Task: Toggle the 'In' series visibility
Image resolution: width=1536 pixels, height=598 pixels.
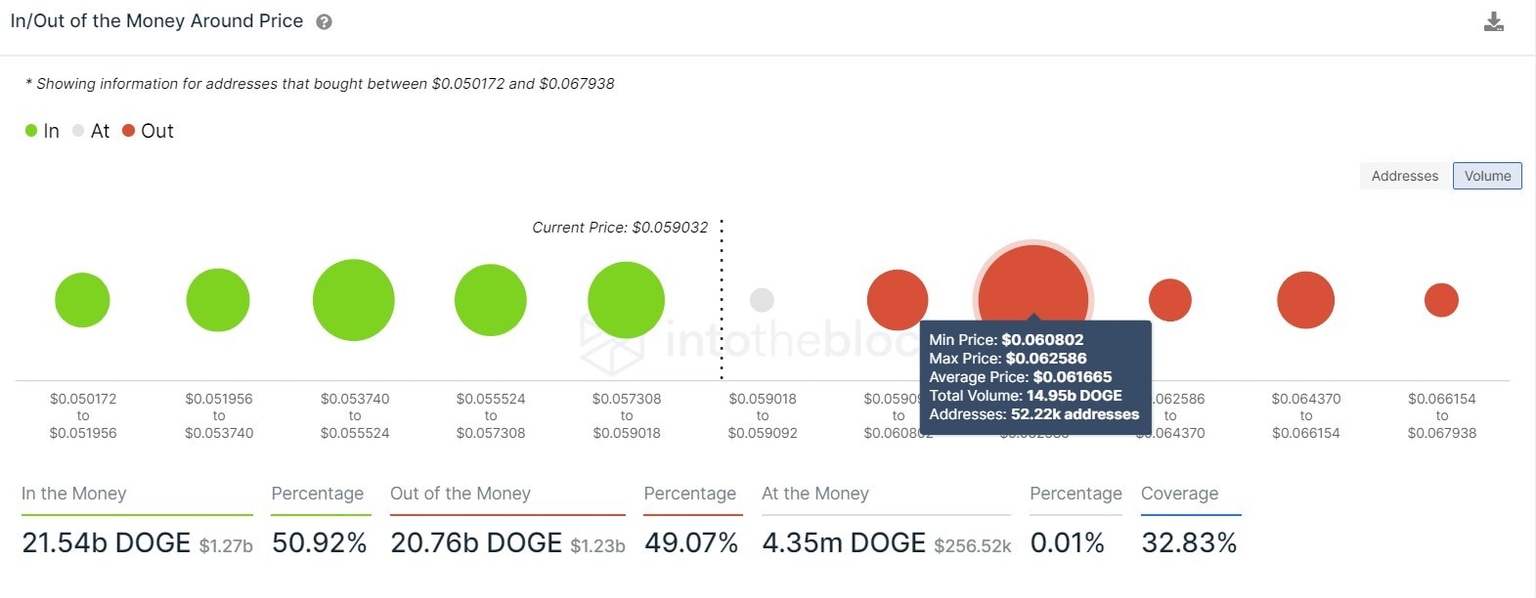Action: pyautogui.click(x=30, y=130)
